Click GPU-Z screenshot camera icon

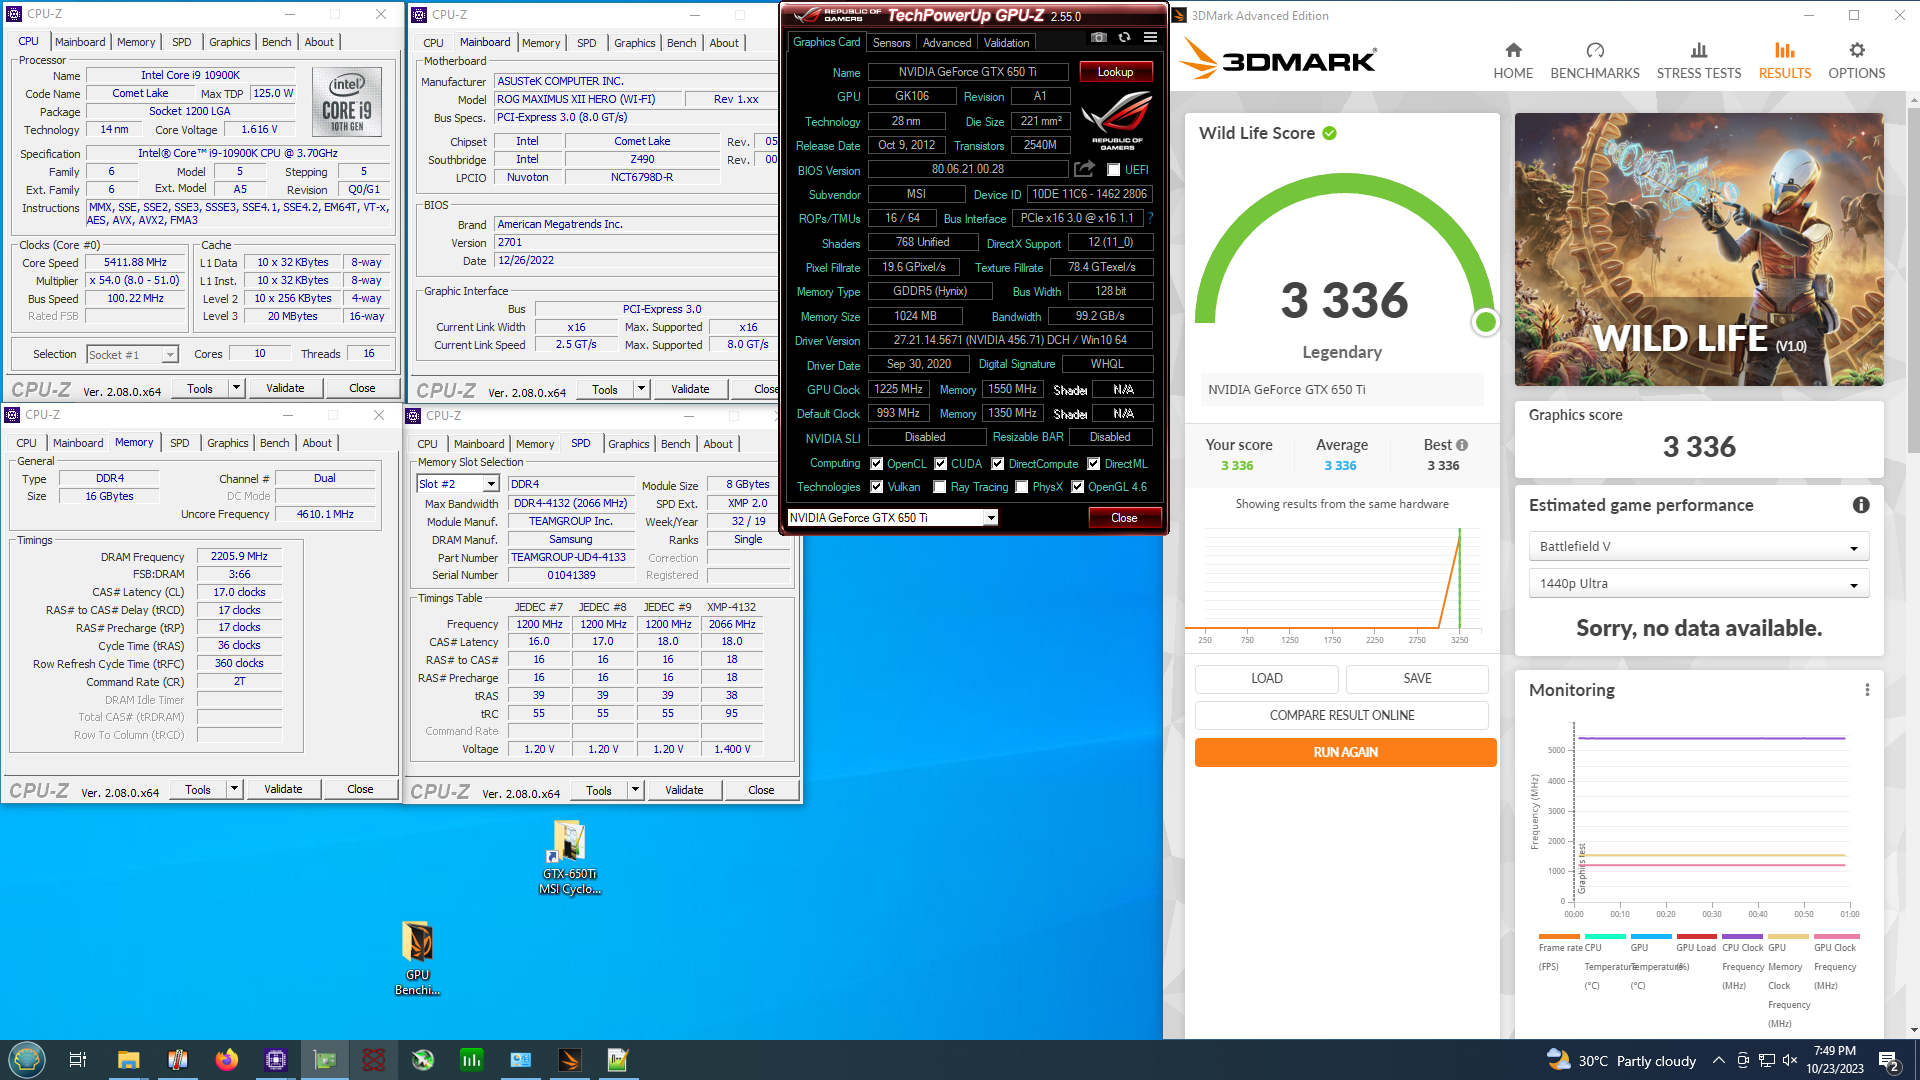(x=1099, y=37)
